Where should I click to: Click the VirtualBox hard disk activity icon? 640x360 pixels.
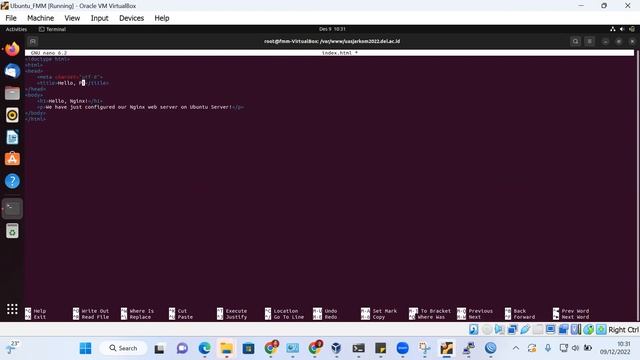coord(473,329)
